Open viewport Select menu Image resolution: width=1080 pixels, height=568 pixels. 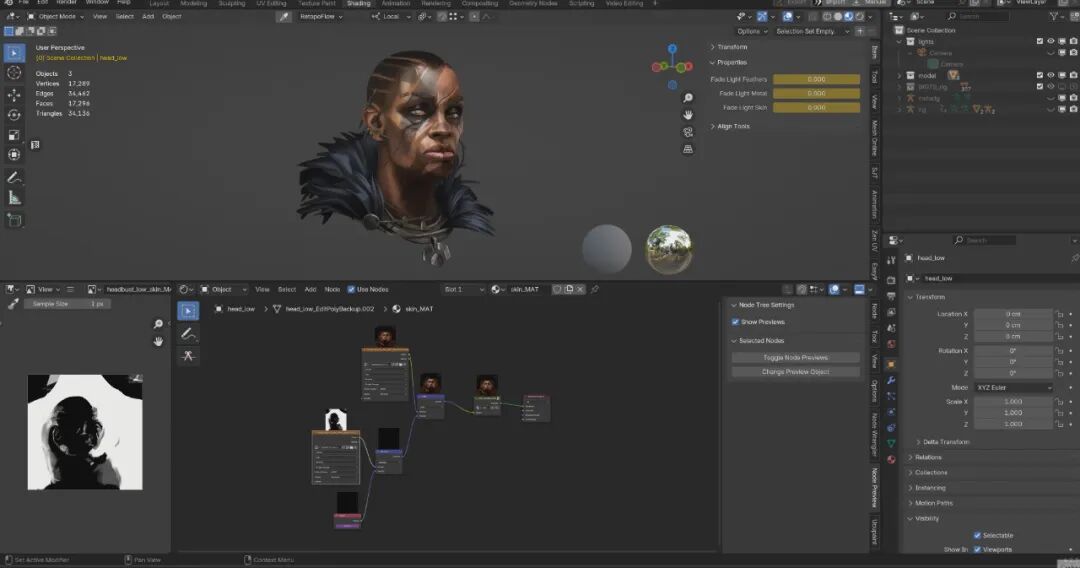pyautogui.click(x=125, y=17)
